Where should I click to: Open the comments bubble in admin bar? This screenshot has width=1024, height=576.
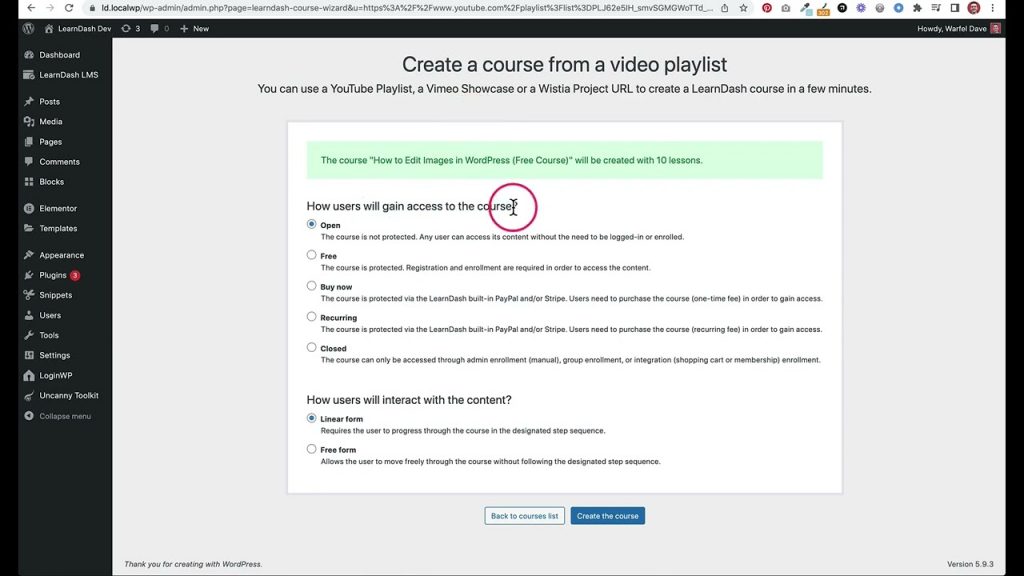158,29
